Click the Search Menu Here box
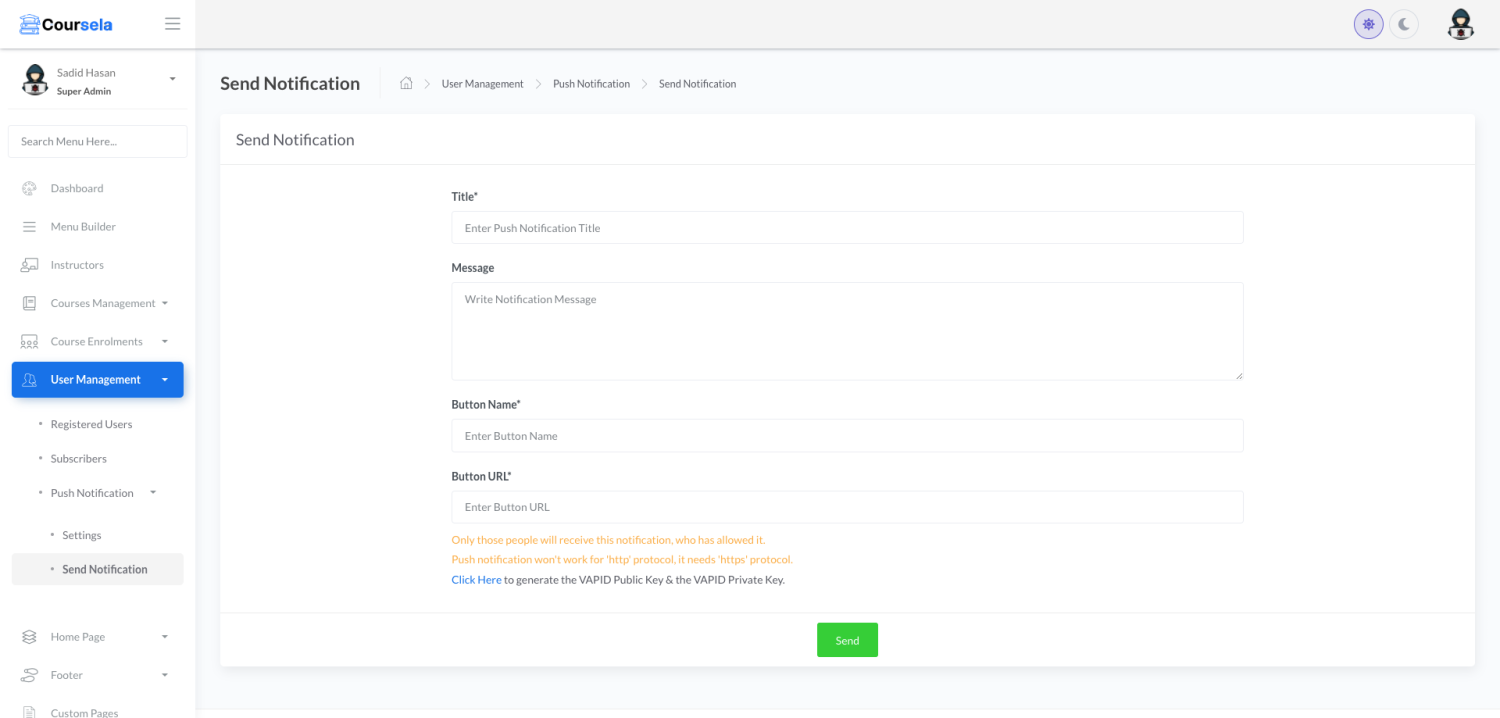 pos(97,142)
